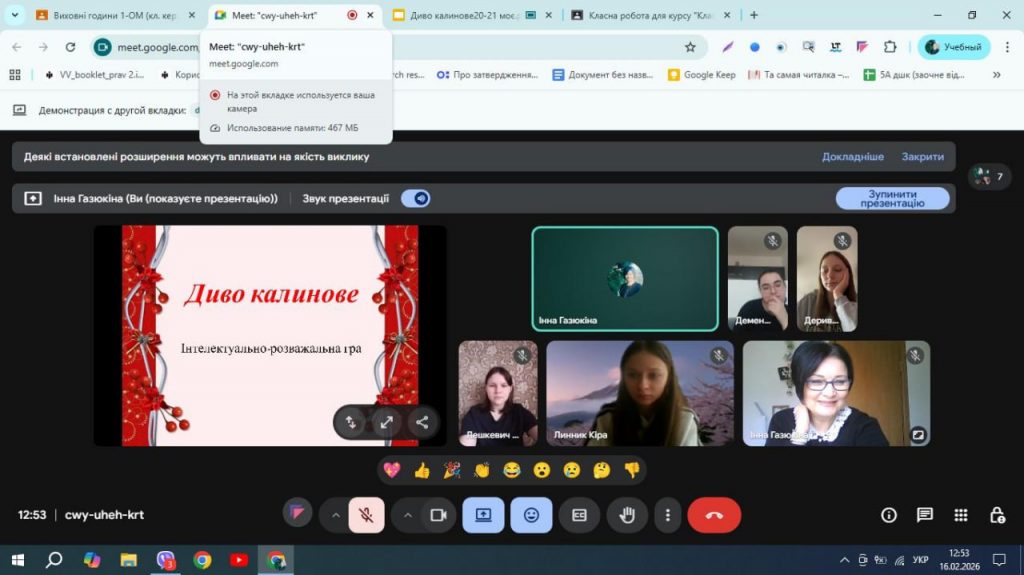Expand audio settings arrow beside microphone

click(336, 515)
